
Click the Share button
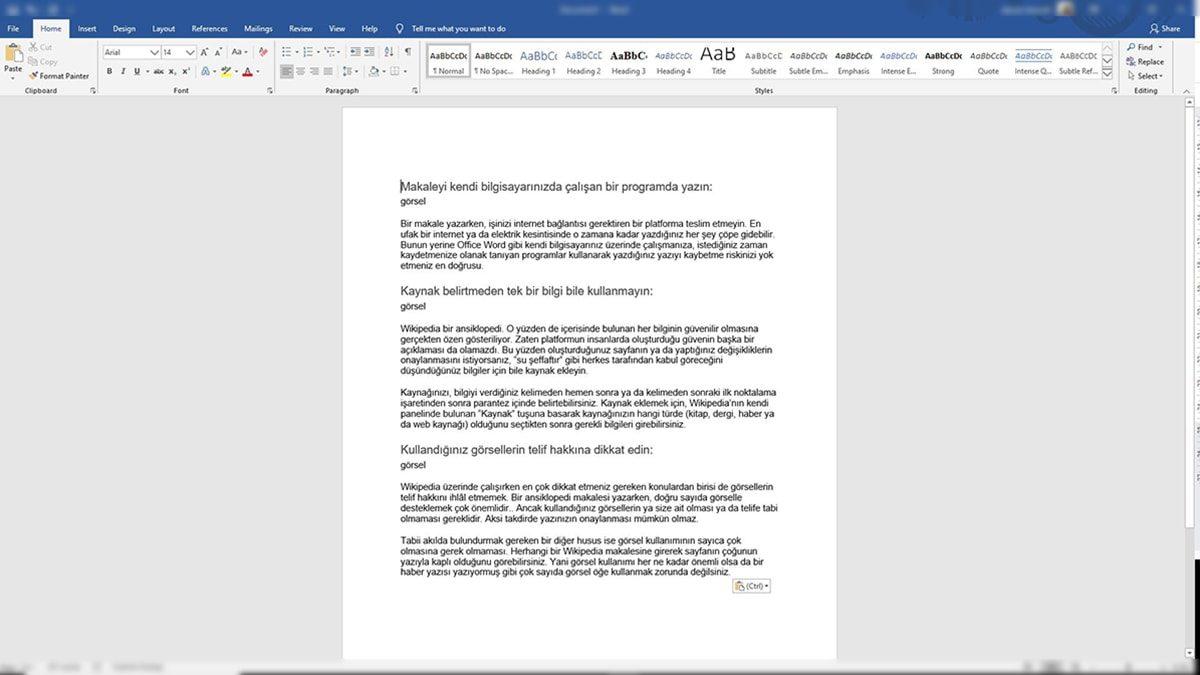tap(1164, 29)
